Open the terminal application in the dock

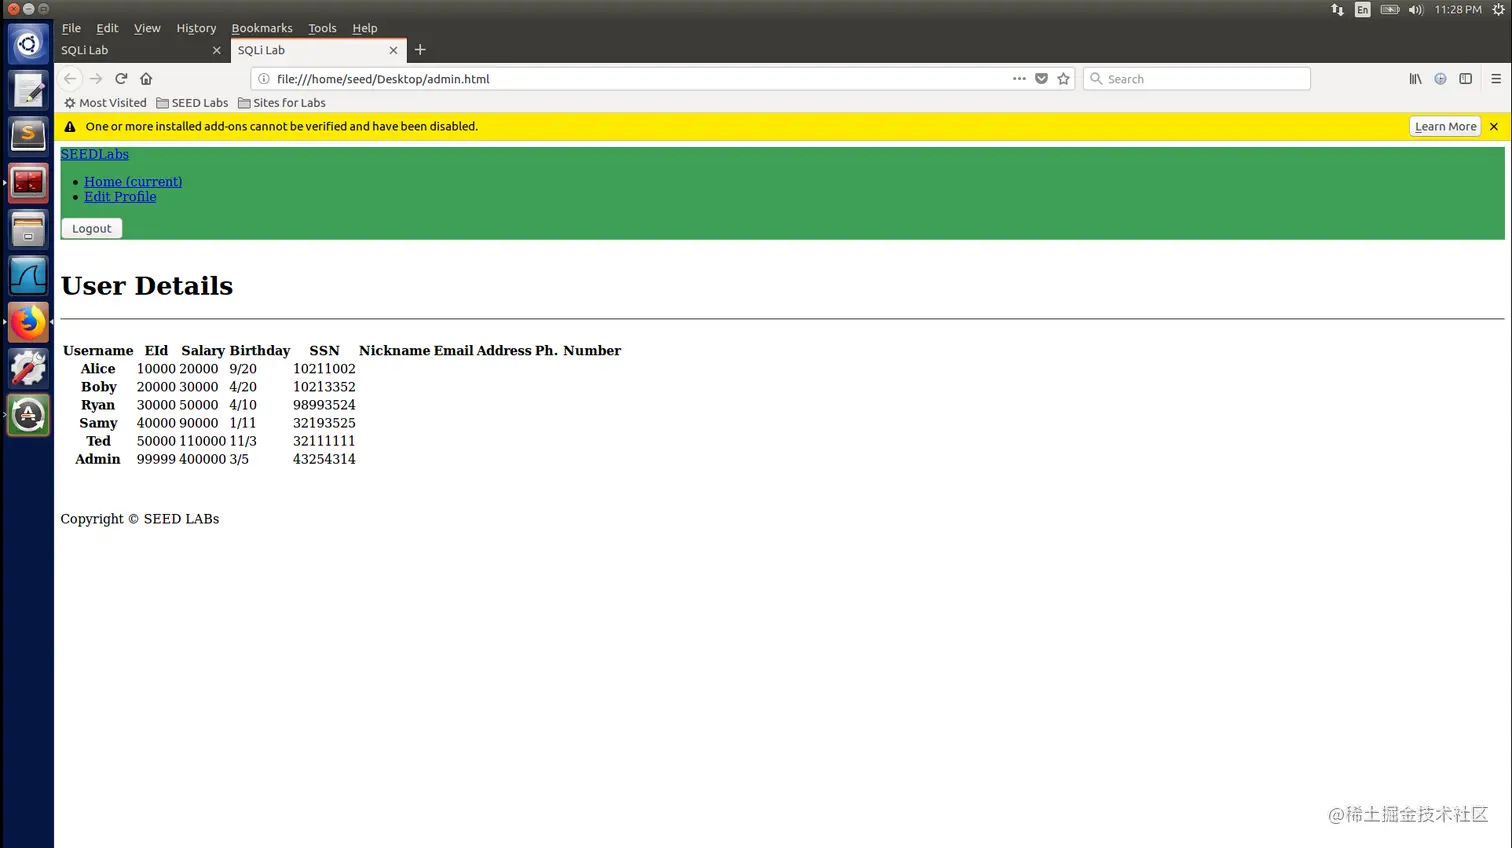pos(28,183)
